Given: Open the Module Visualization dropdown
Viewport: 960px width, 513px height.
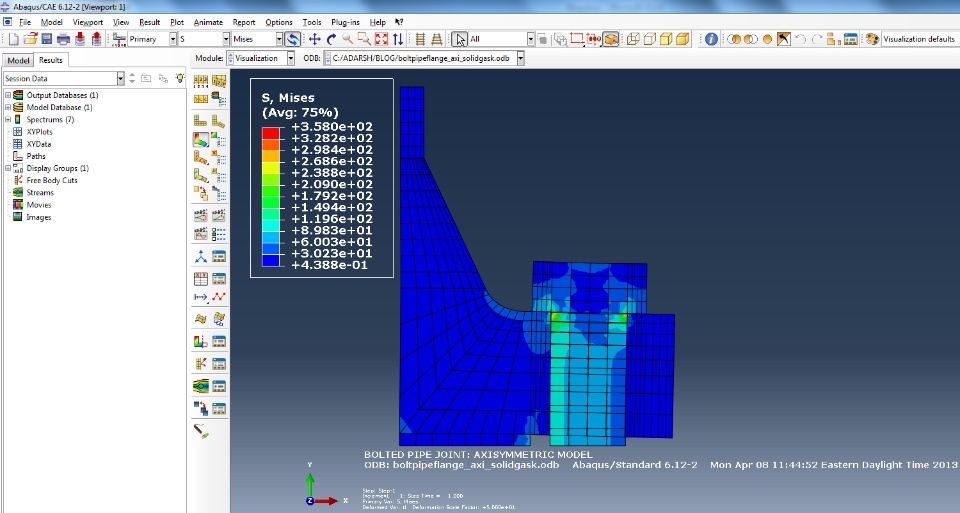Looking at the screenshot, I should pos(291,58).
